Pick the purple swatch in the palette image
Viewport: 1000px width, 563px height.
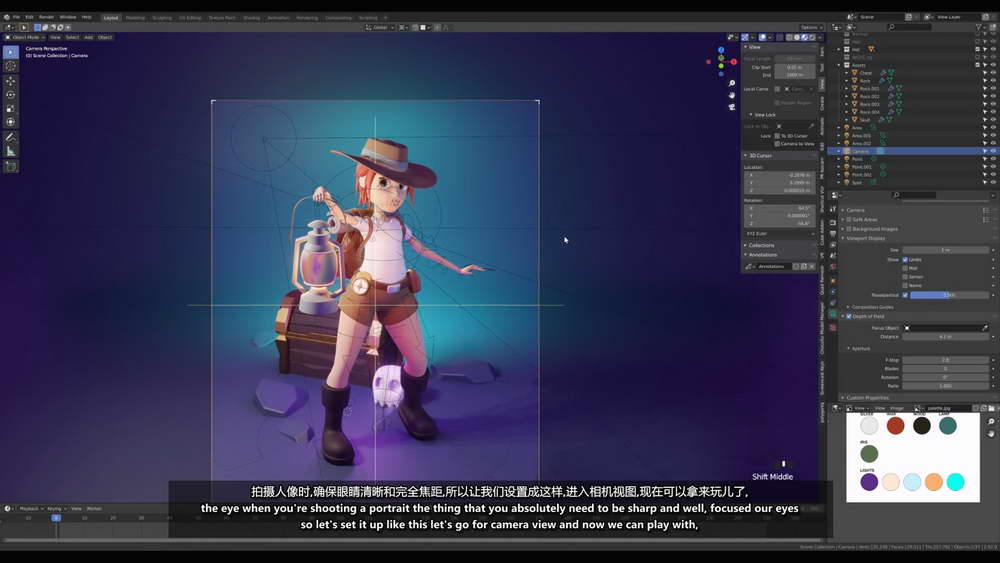click(x=869, y=482)
